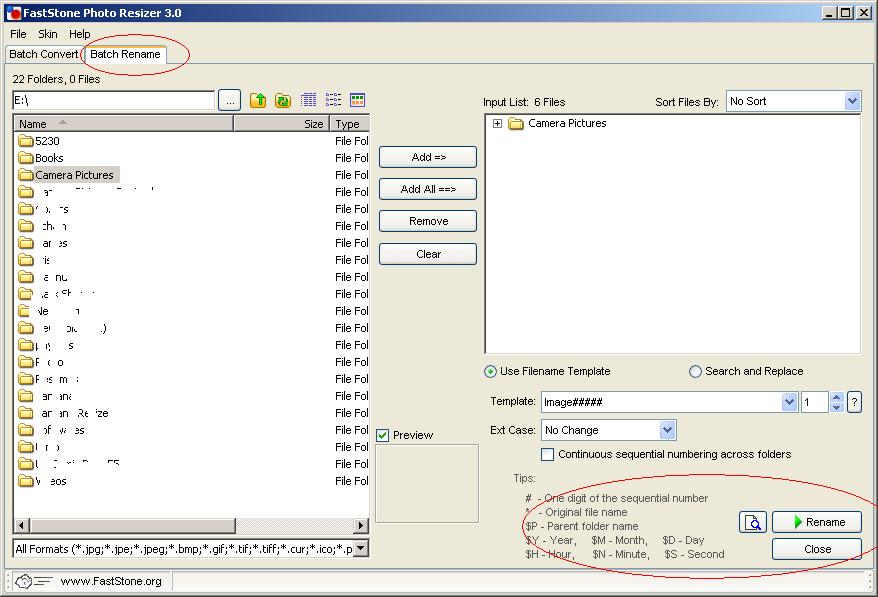Sort by the Size column header

pos(281,124)
